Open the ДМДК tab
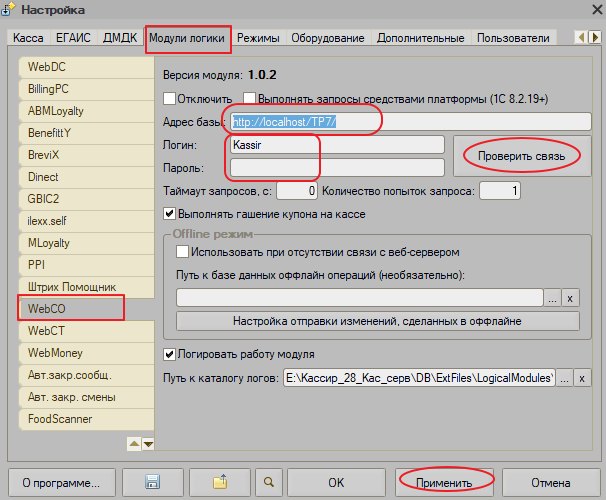Screen dimensions: 606x500 point(120,38)
